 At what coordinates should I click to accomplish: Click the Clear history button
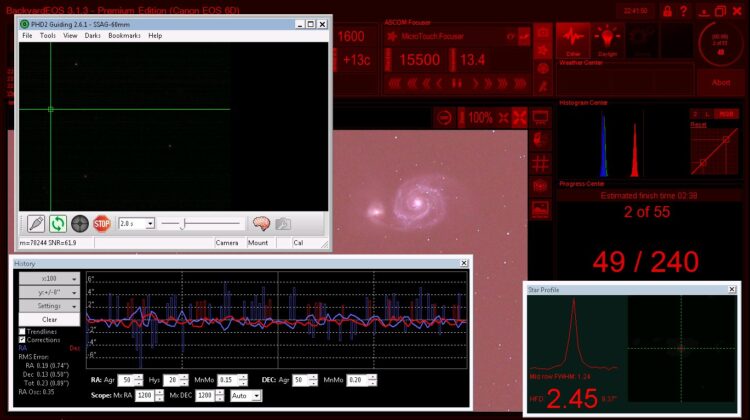click(x=49, y=320)
